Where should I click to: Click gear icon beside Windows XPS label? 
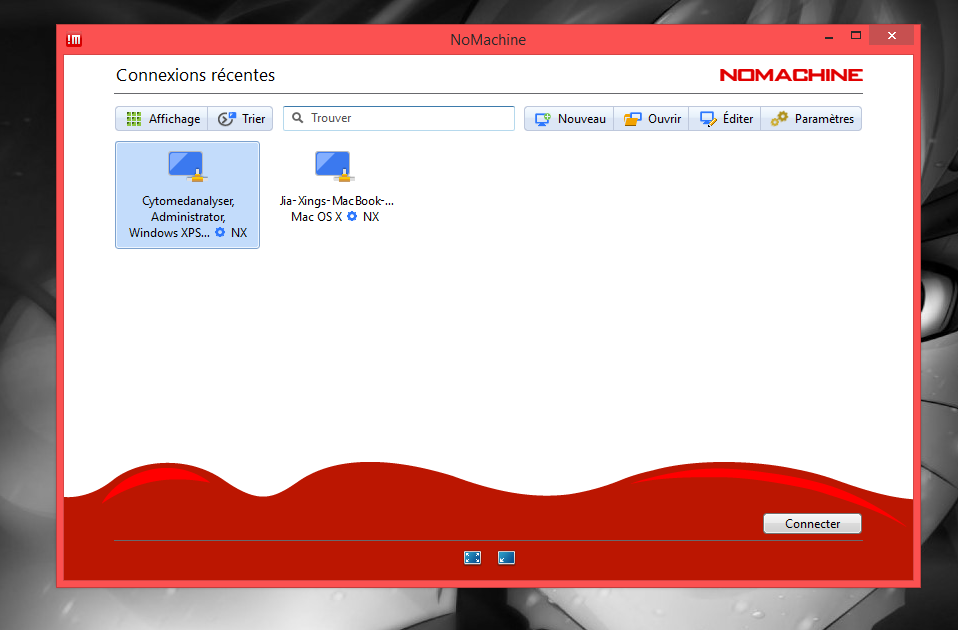[220, 233]
